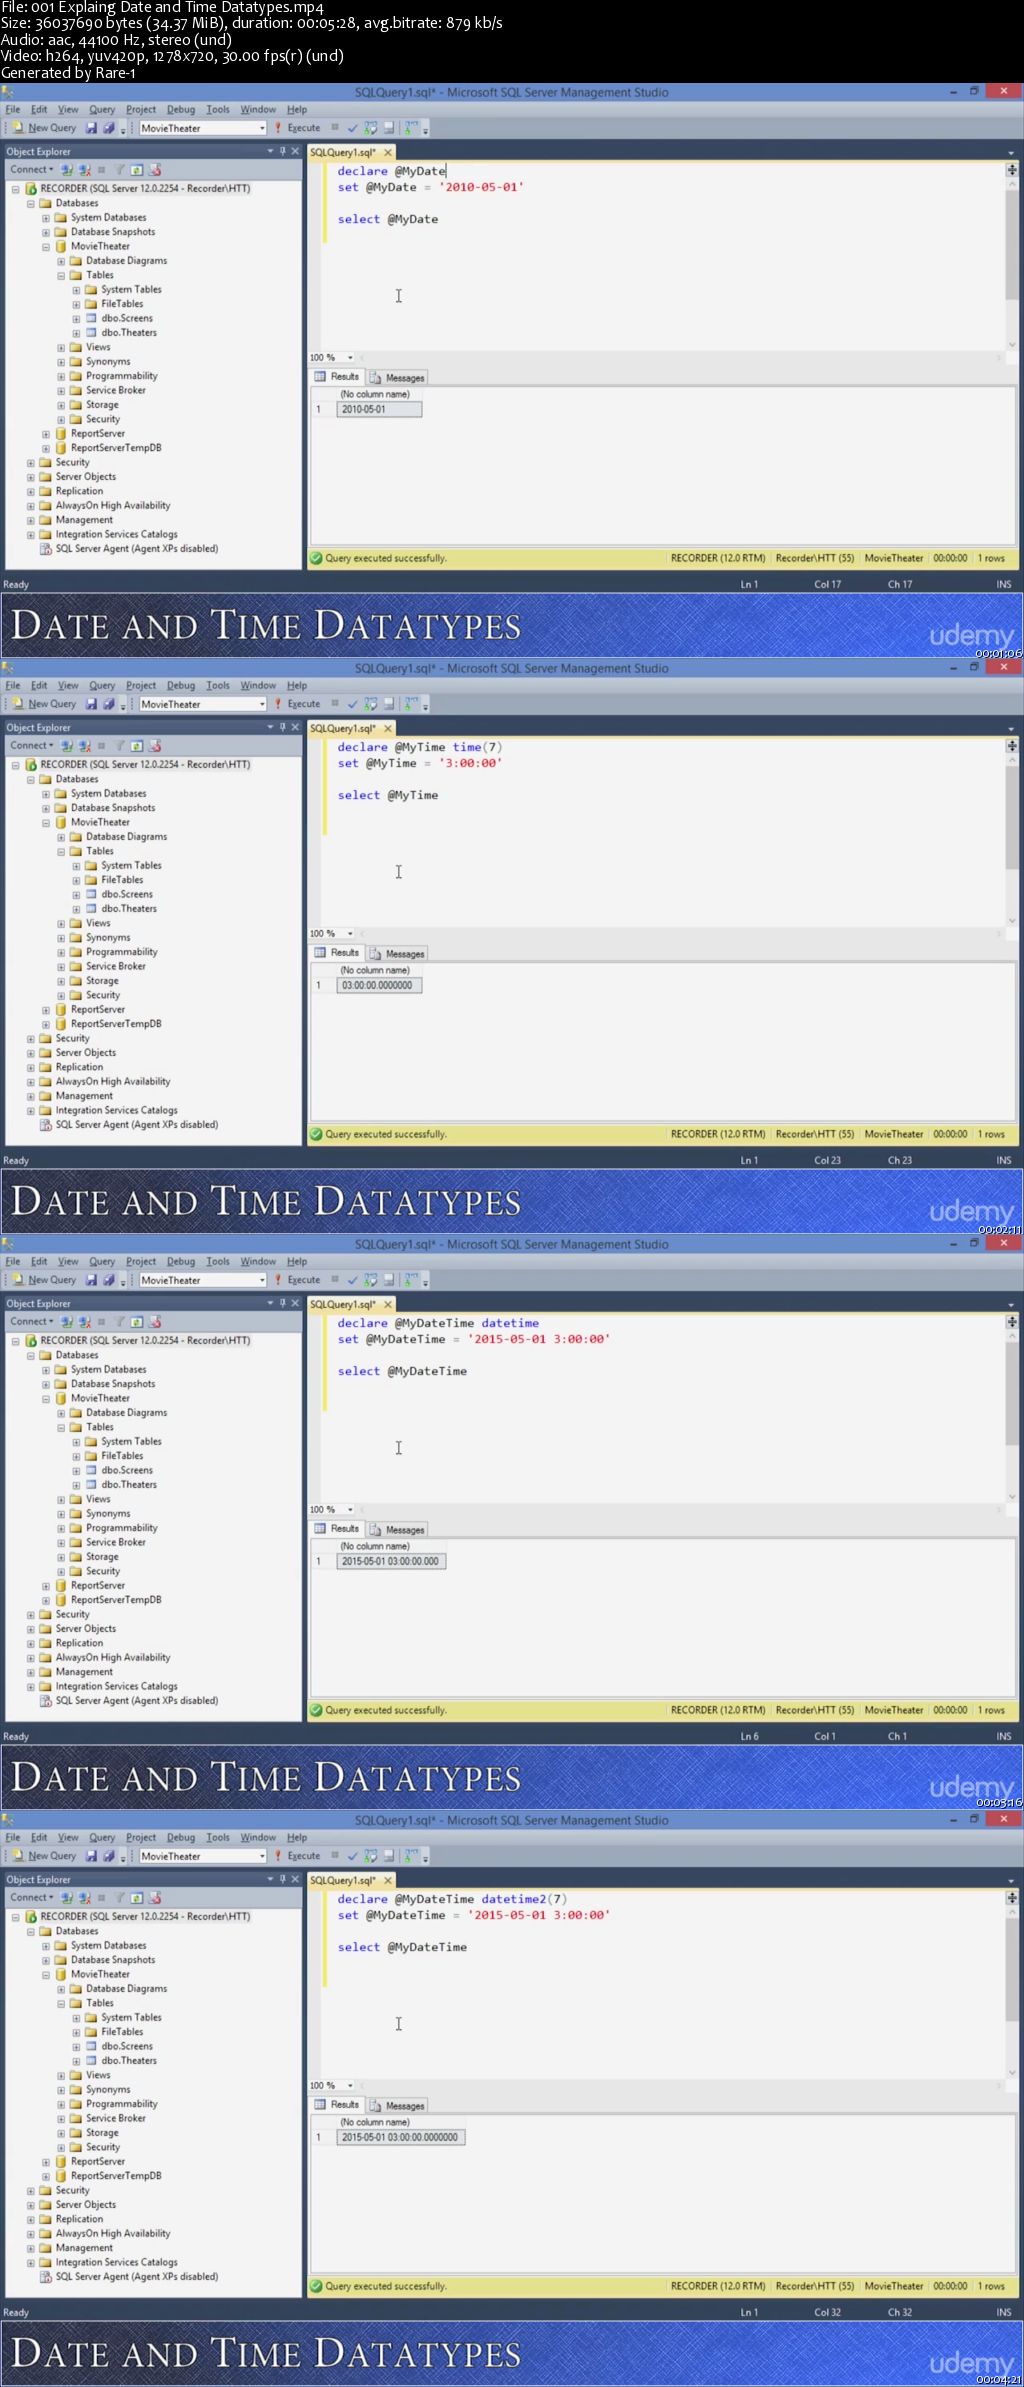Select result cell 2010-05-01

point(379,410)
